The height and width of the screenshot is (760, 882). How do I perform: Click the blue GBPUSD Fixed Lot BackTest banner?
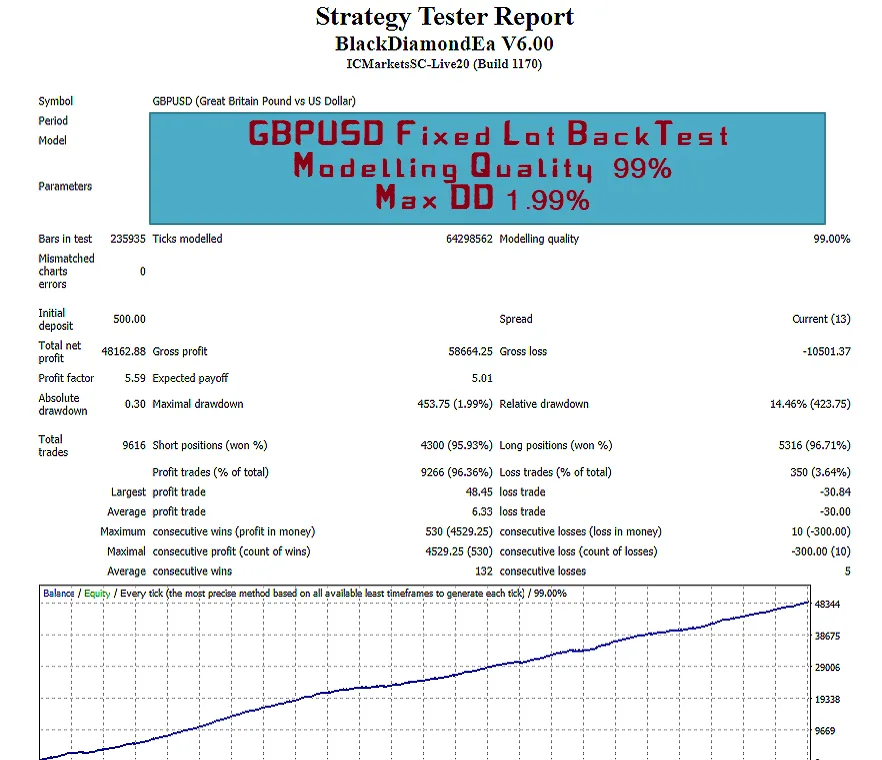(x=487, y=167)
